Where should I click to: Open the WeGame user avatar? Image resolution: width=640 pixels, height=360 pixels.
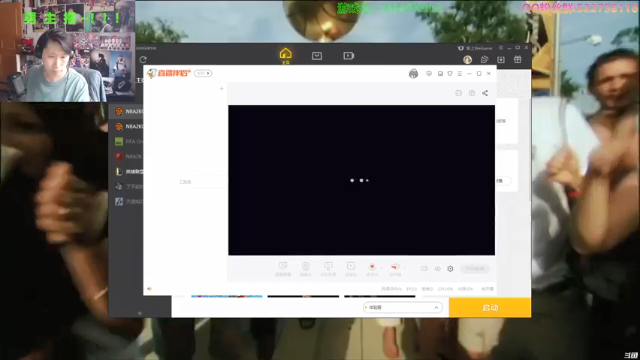click(467, 60)
